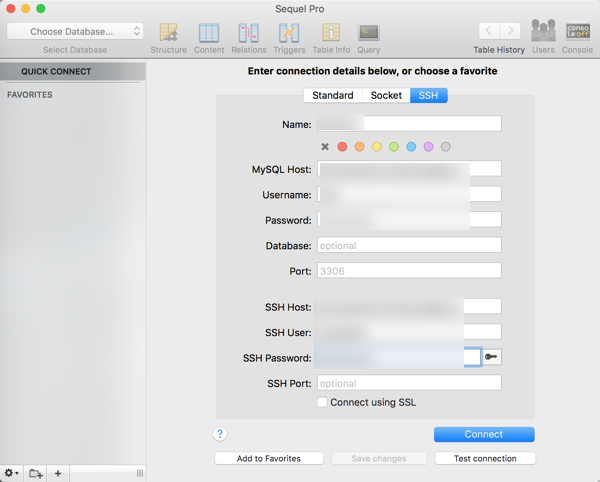Viewport: 600px width, 482px height.
Task: Pick the green color label
Action: point(394,147)
